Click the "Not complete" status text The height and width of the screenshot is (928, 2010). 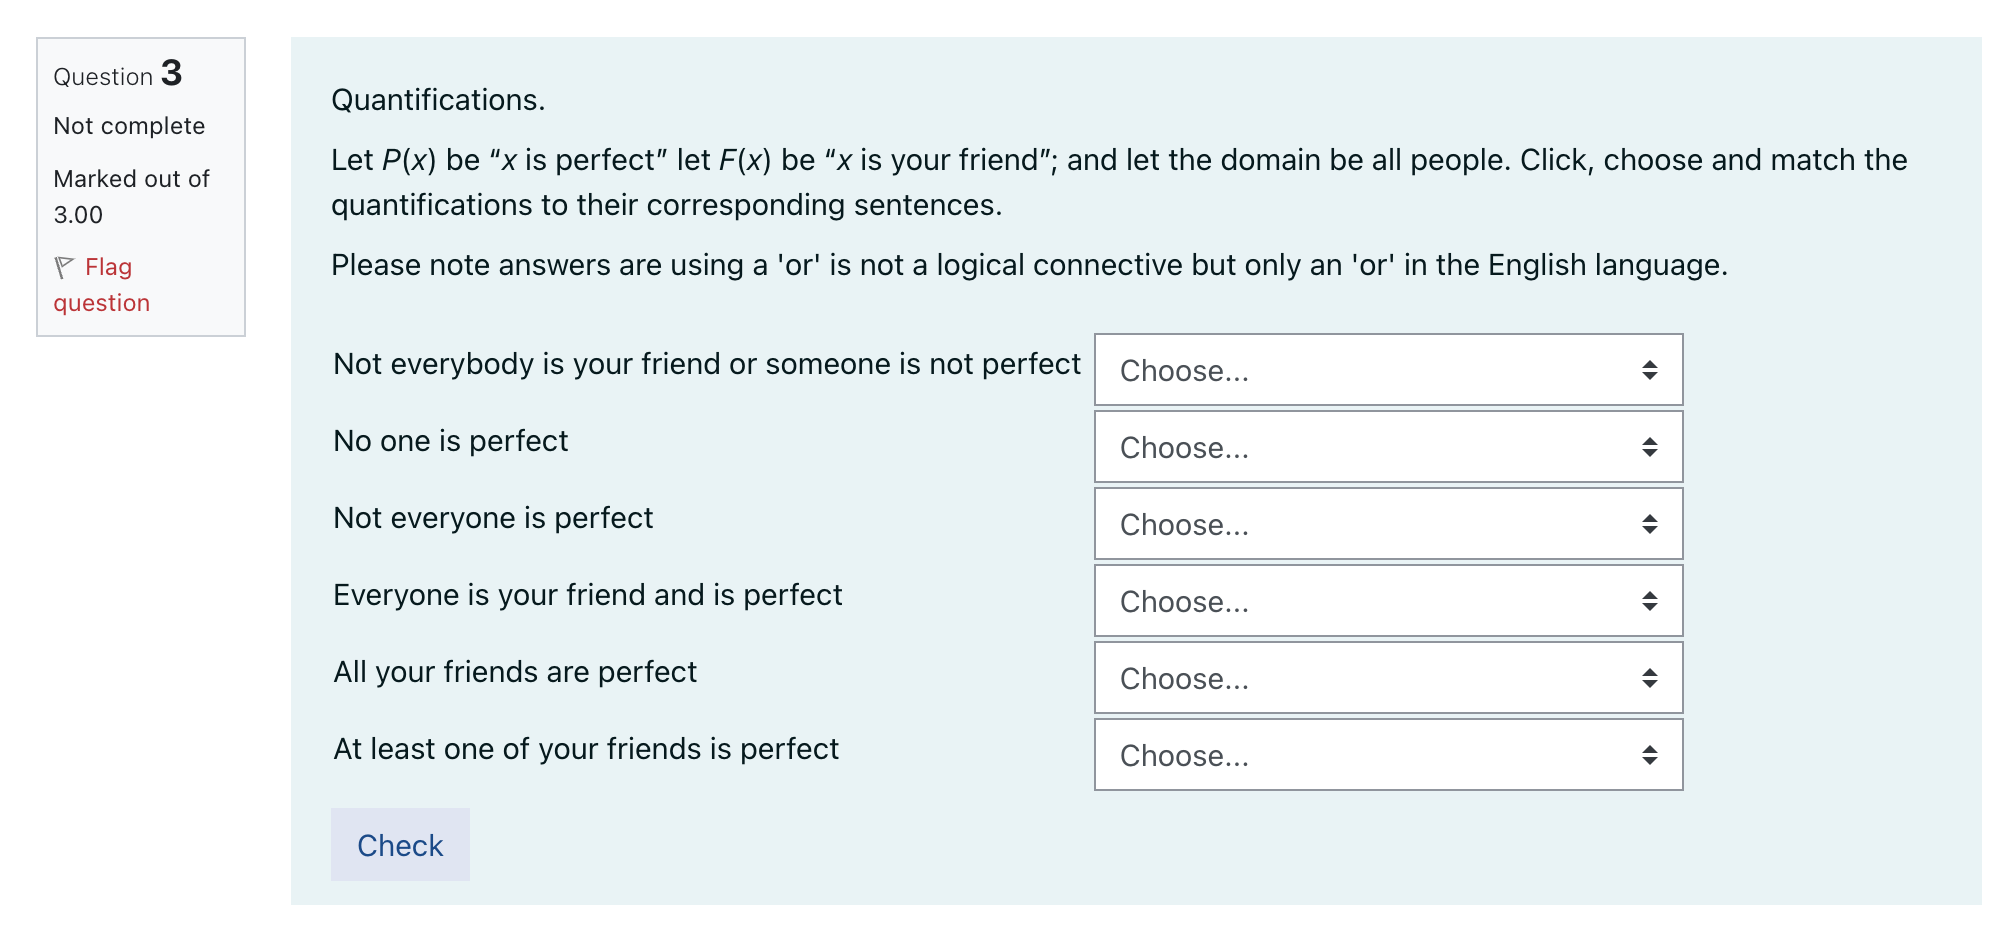tap(129, 126)
